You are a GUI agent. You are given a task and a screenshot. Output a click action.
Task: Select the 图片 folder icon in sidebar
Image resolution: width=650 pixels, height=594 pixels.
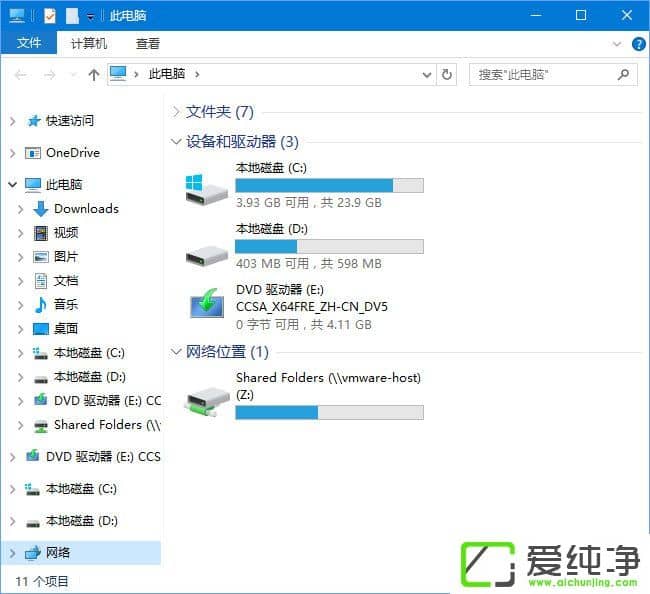[x=41, y=257]
